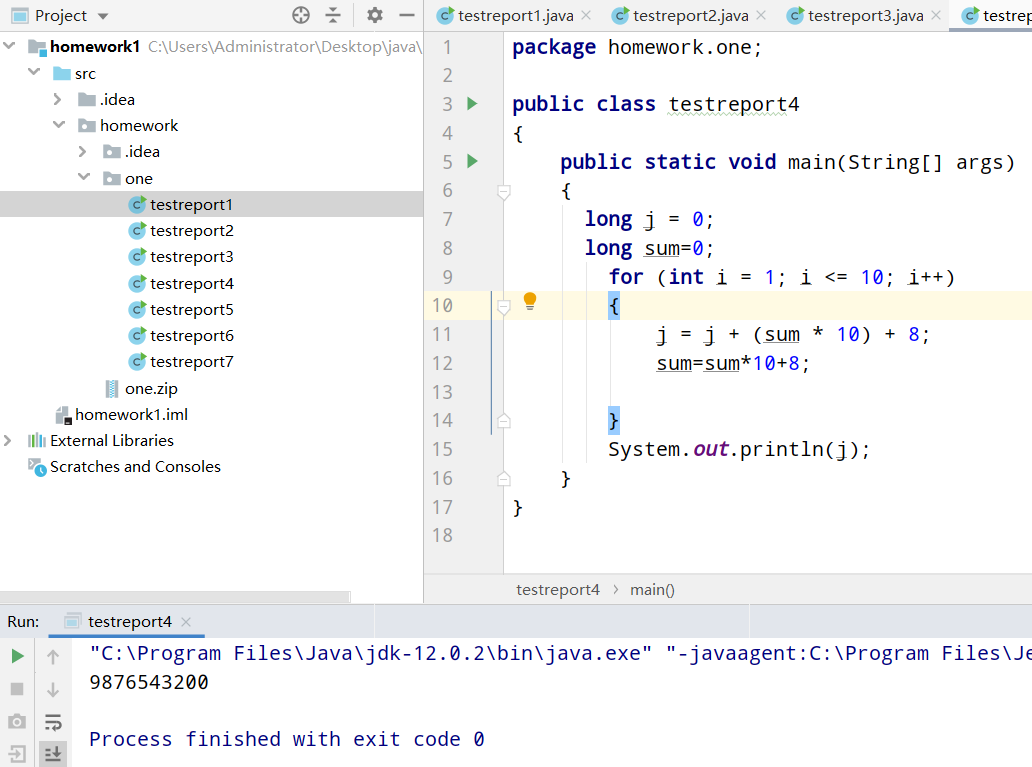The width and height of the screenshot is (1032, 767).
Task: Click the Down the stack trace arrow
Action: pos(53,689)
